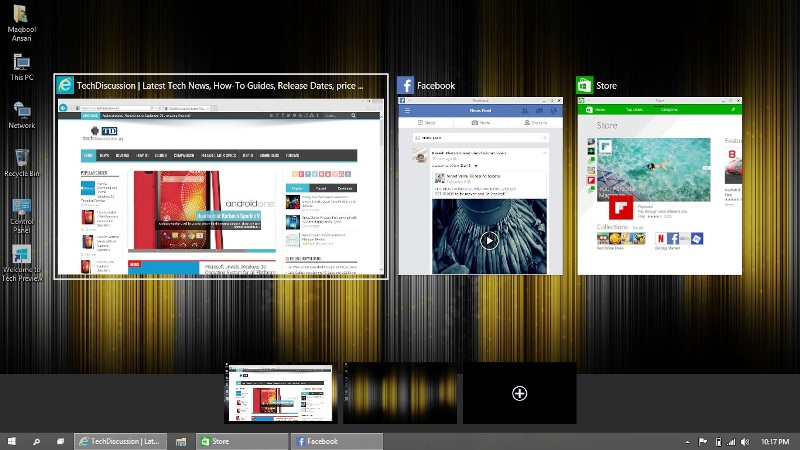The image size is (800, 450).
Task: Click the Store taskbar button
Action: [242, 441]
